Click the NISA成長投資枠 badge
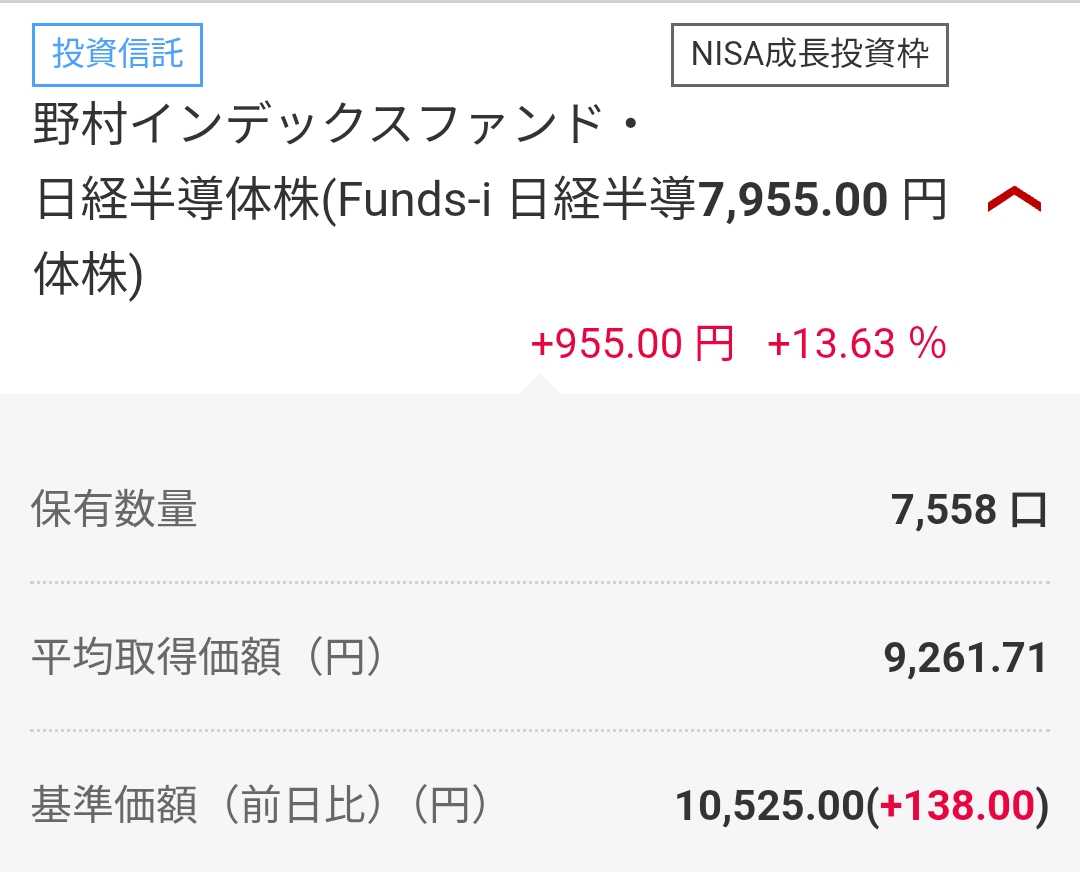 (x=809, y=53)
